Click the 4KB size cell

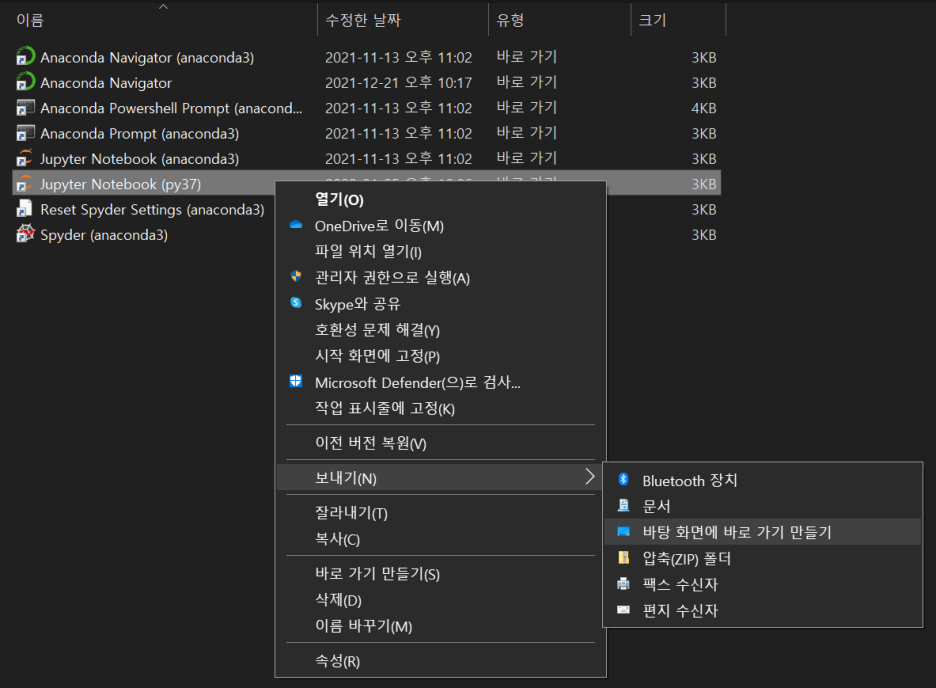704,108
